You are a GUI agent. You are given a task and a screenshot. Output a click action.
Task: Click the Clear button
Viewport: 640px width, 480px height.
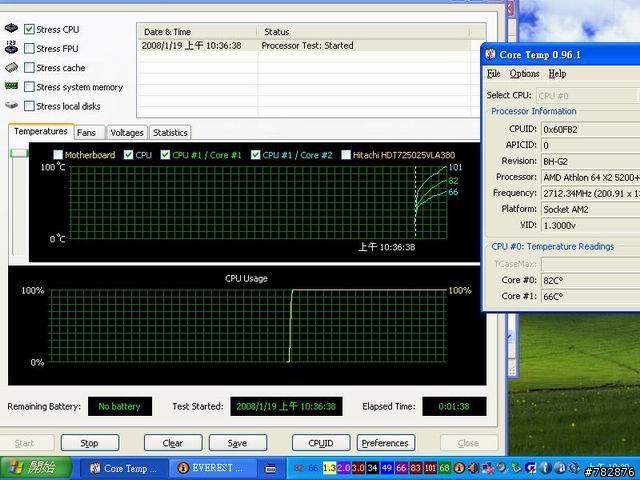click(173, 443)
